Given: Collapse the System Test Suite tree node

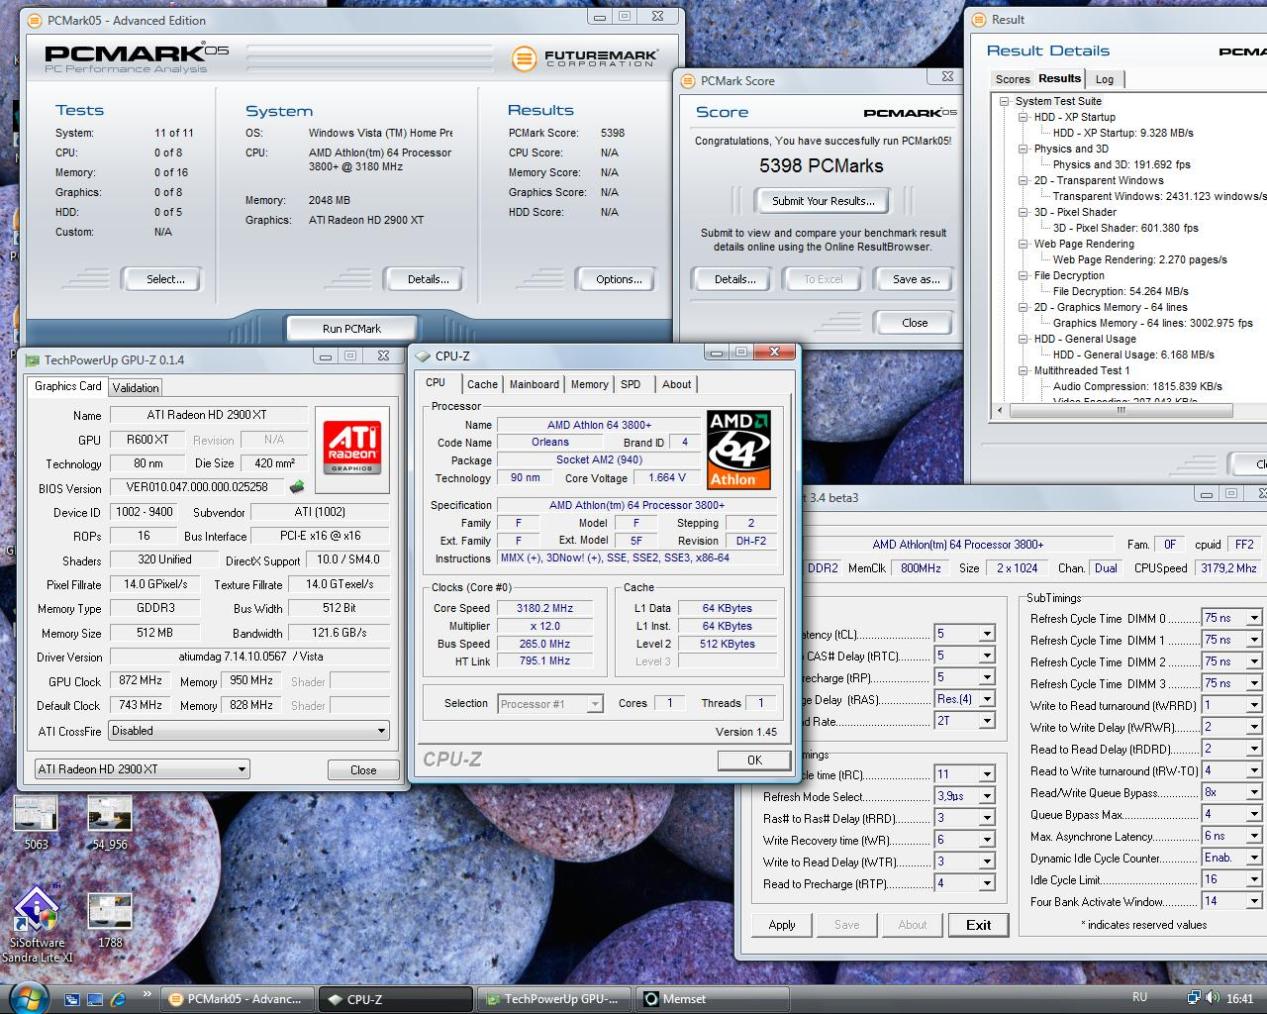Looking at the screenshot, I should pyautogui.click(x=1004, y=101).
